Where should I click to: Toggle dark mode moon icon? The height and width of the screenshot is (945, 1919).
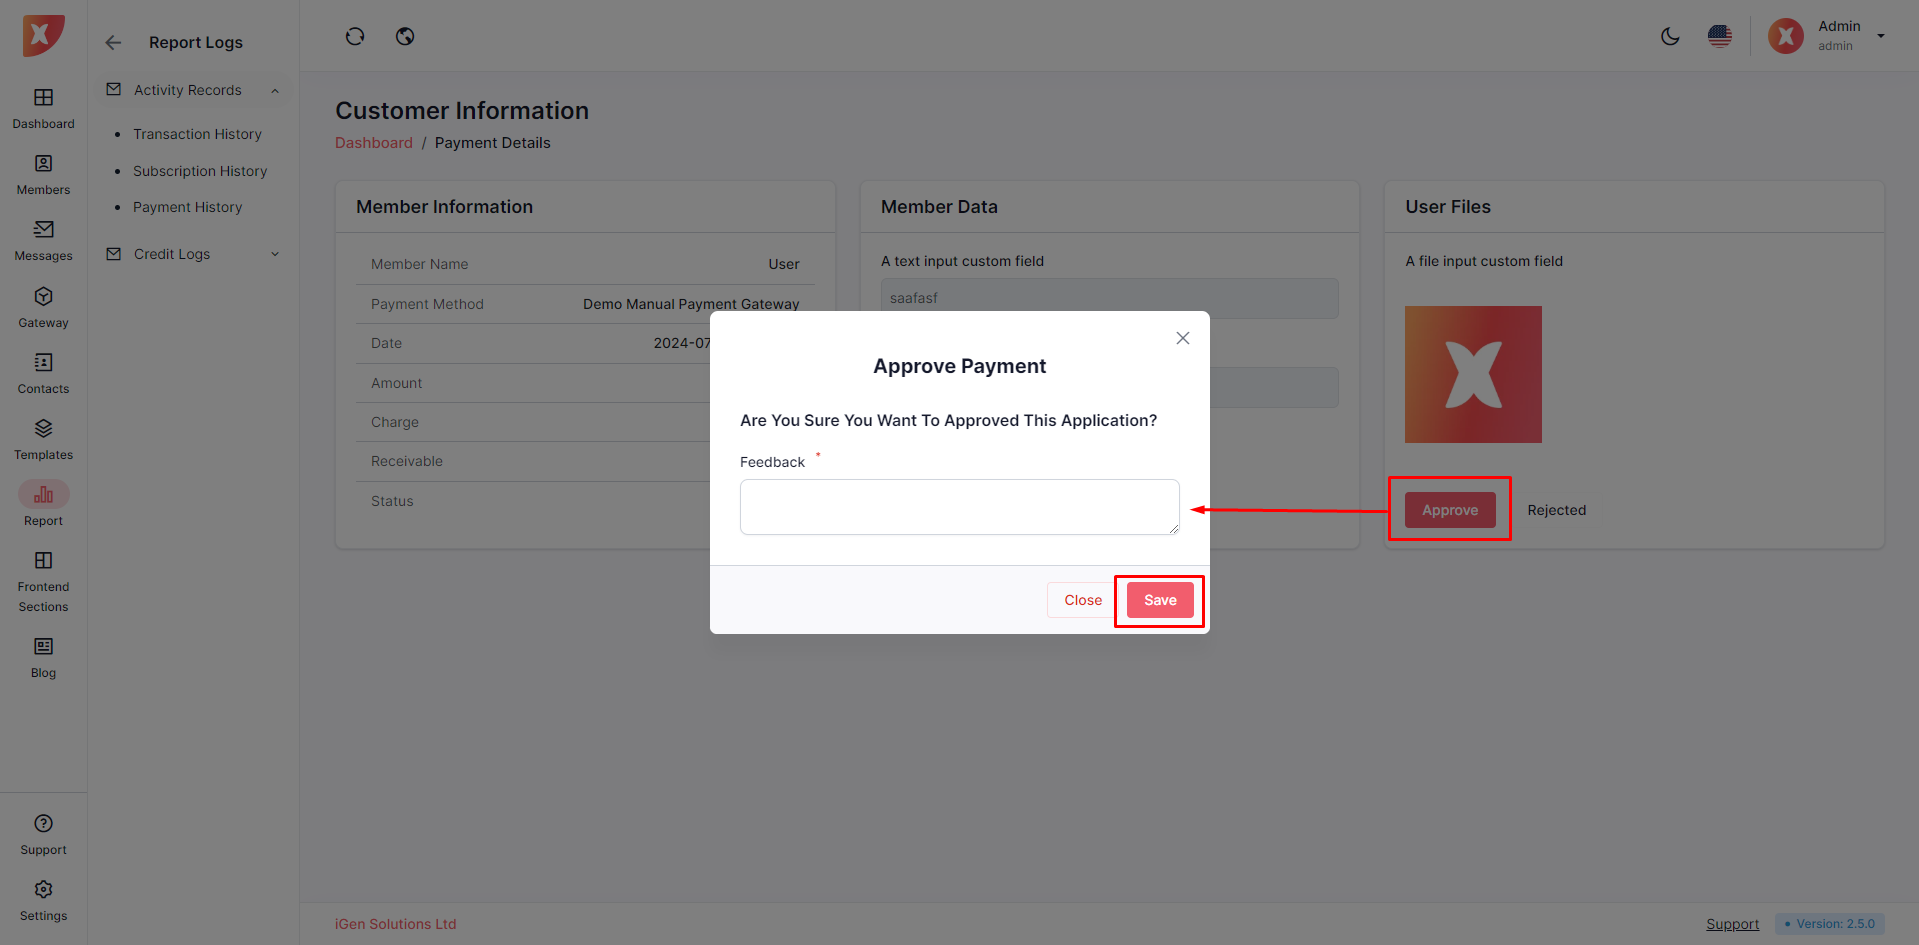(1670, 37)
